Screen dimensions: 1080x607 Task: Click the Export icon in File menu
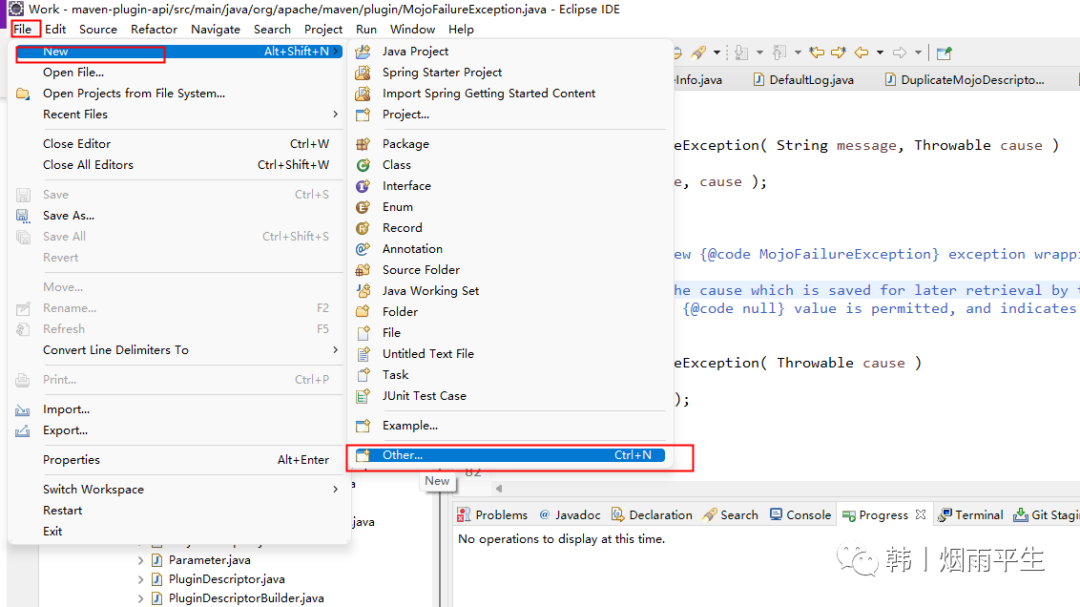coord(23,431)
